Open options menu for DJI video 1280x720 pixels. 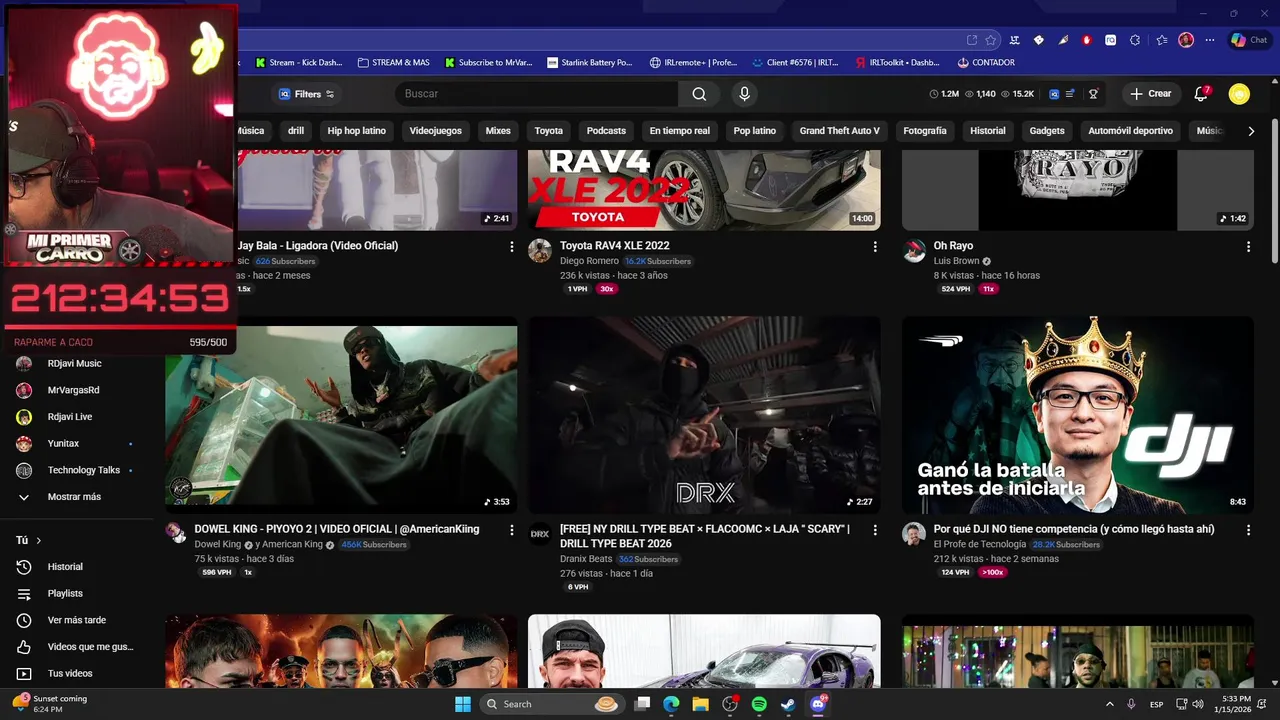tap(1248, 530)
